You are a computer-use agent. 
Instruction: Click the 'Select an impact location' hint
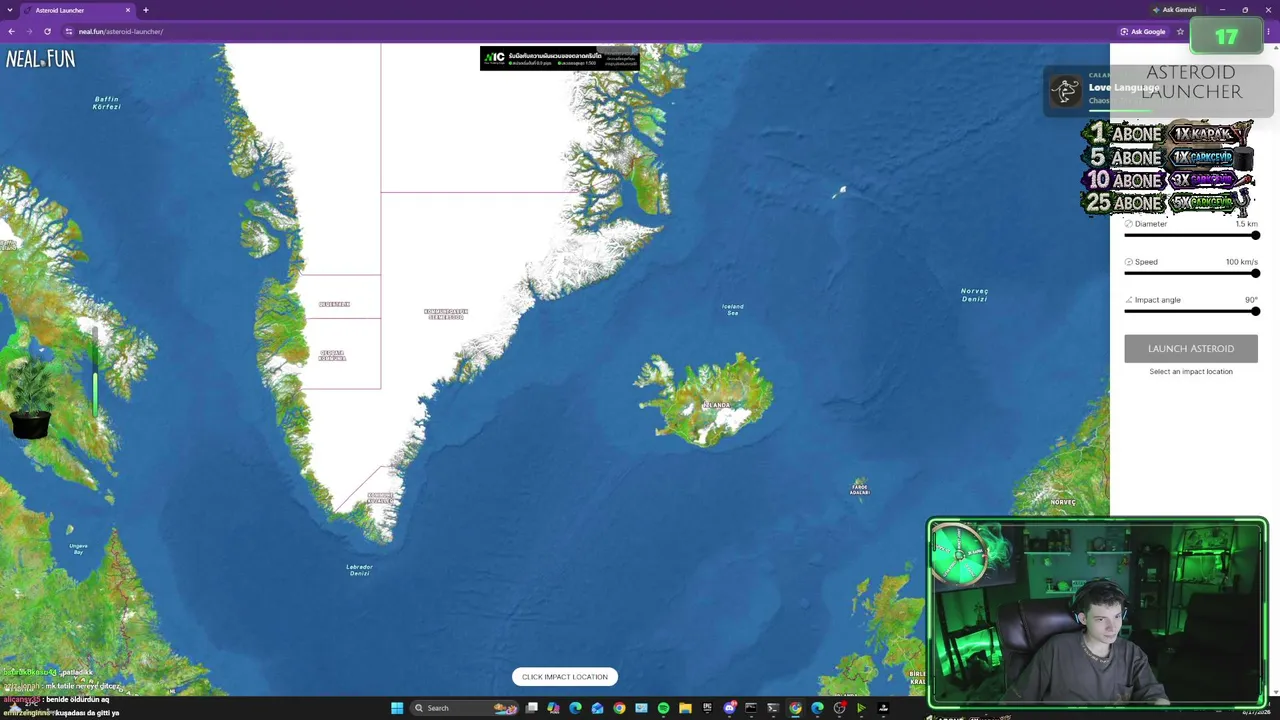pos(1191,372)
